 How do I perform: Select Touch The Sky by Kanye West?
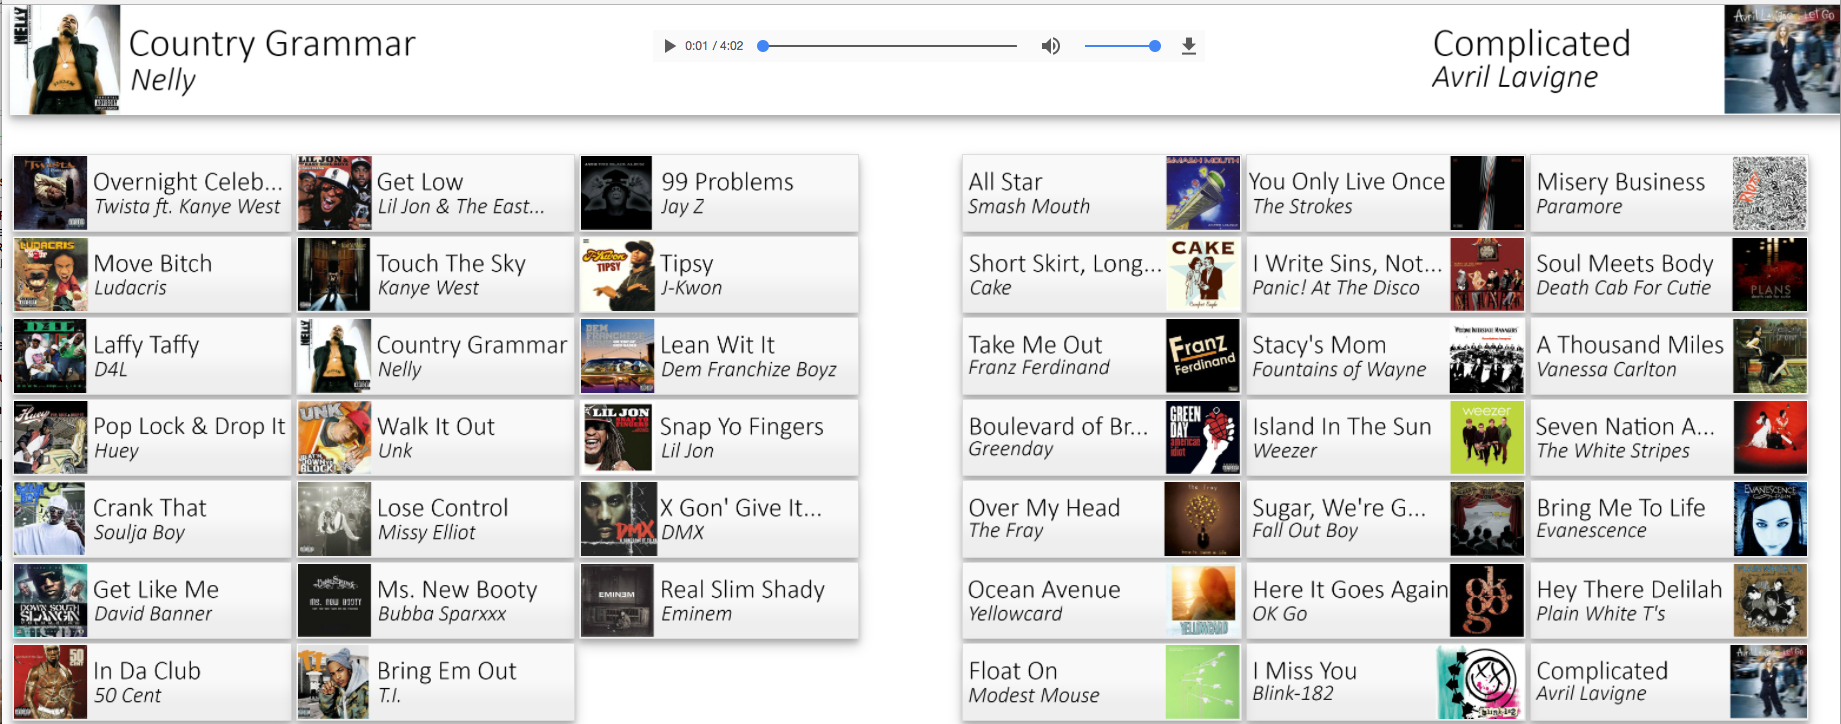coord(434,275)
